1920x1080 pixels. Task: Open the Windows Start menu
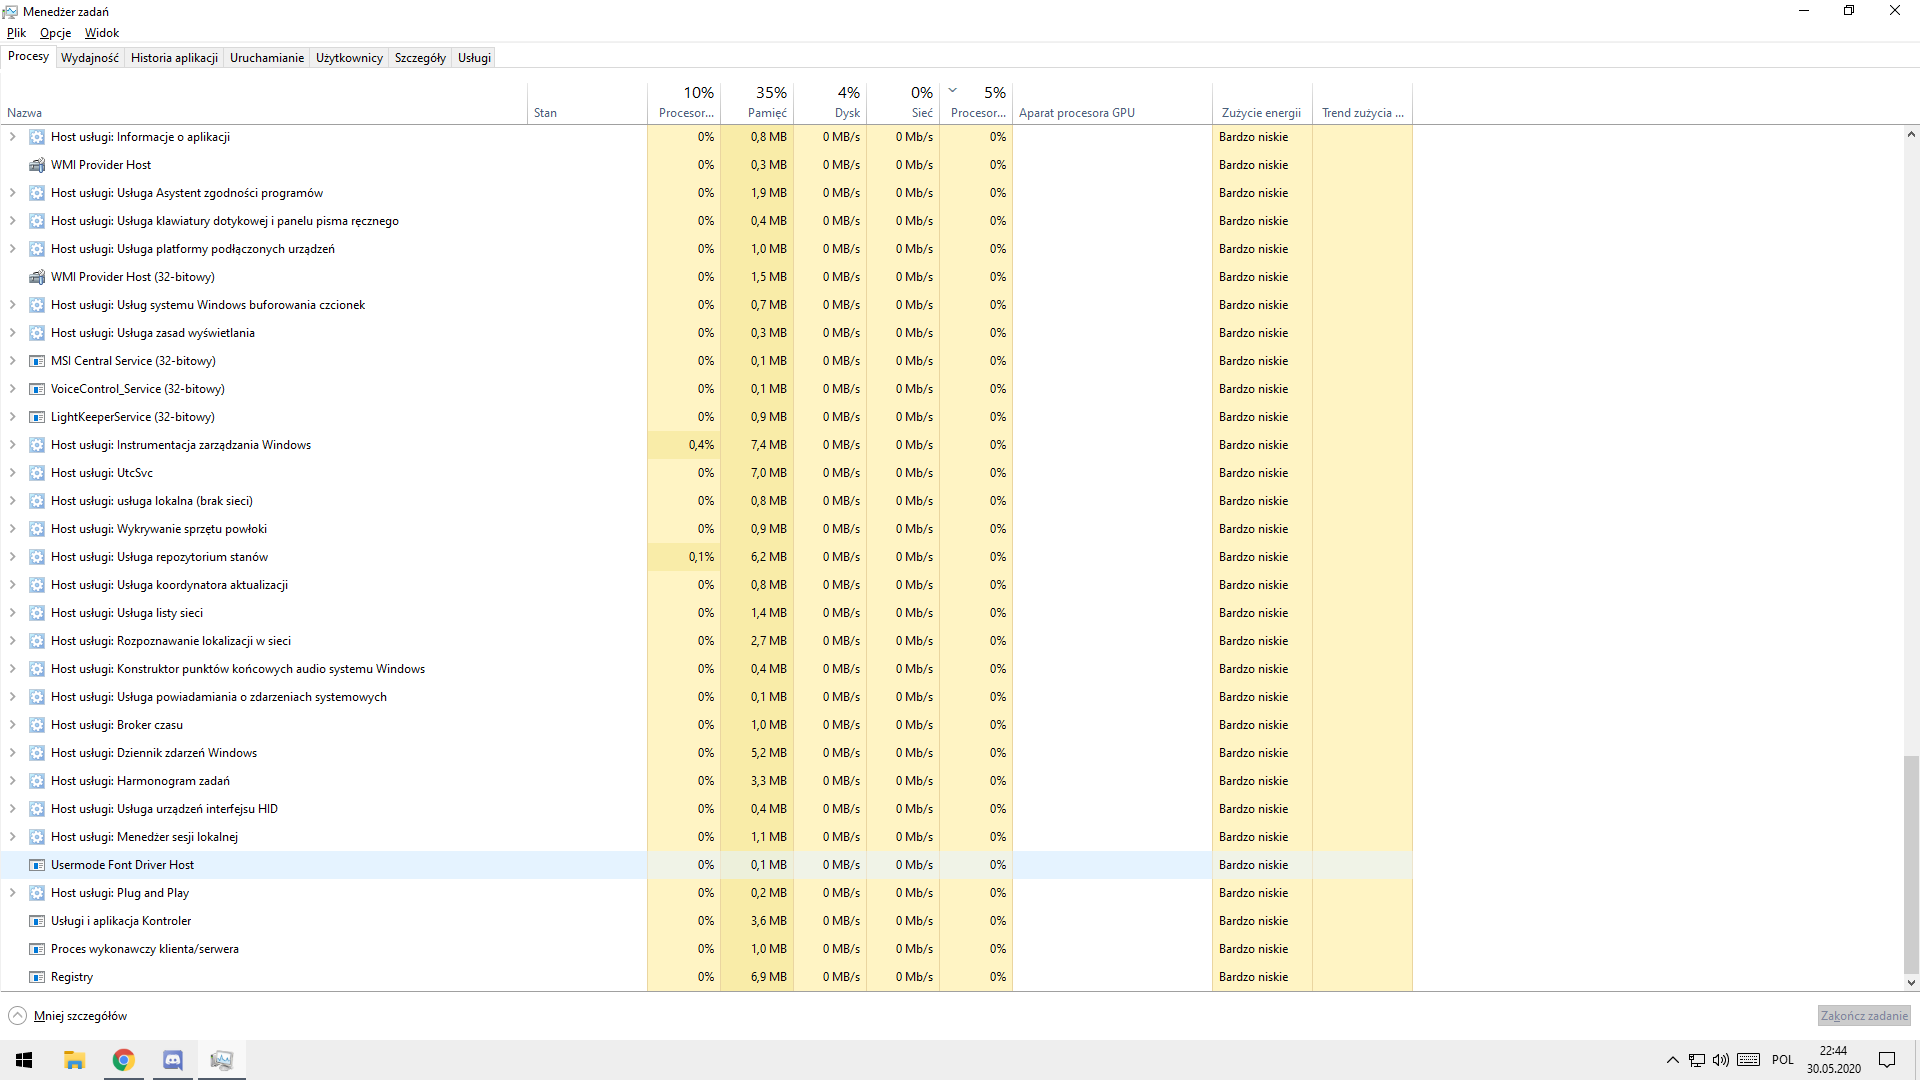tap(24, 1060)
